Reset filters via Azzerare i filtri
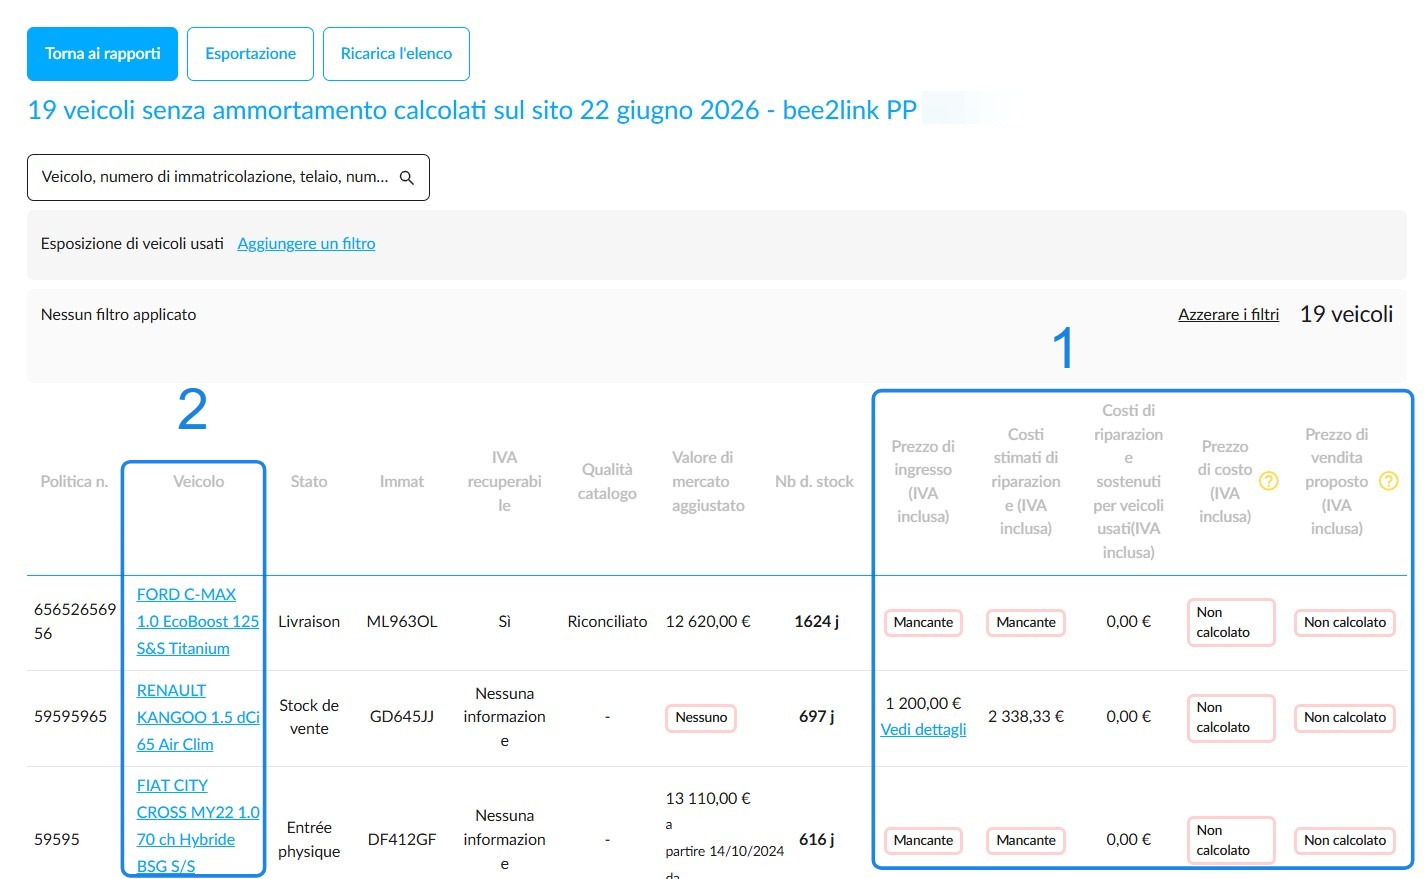The width and height of the screenshot is (1424, 879). 1228,314
